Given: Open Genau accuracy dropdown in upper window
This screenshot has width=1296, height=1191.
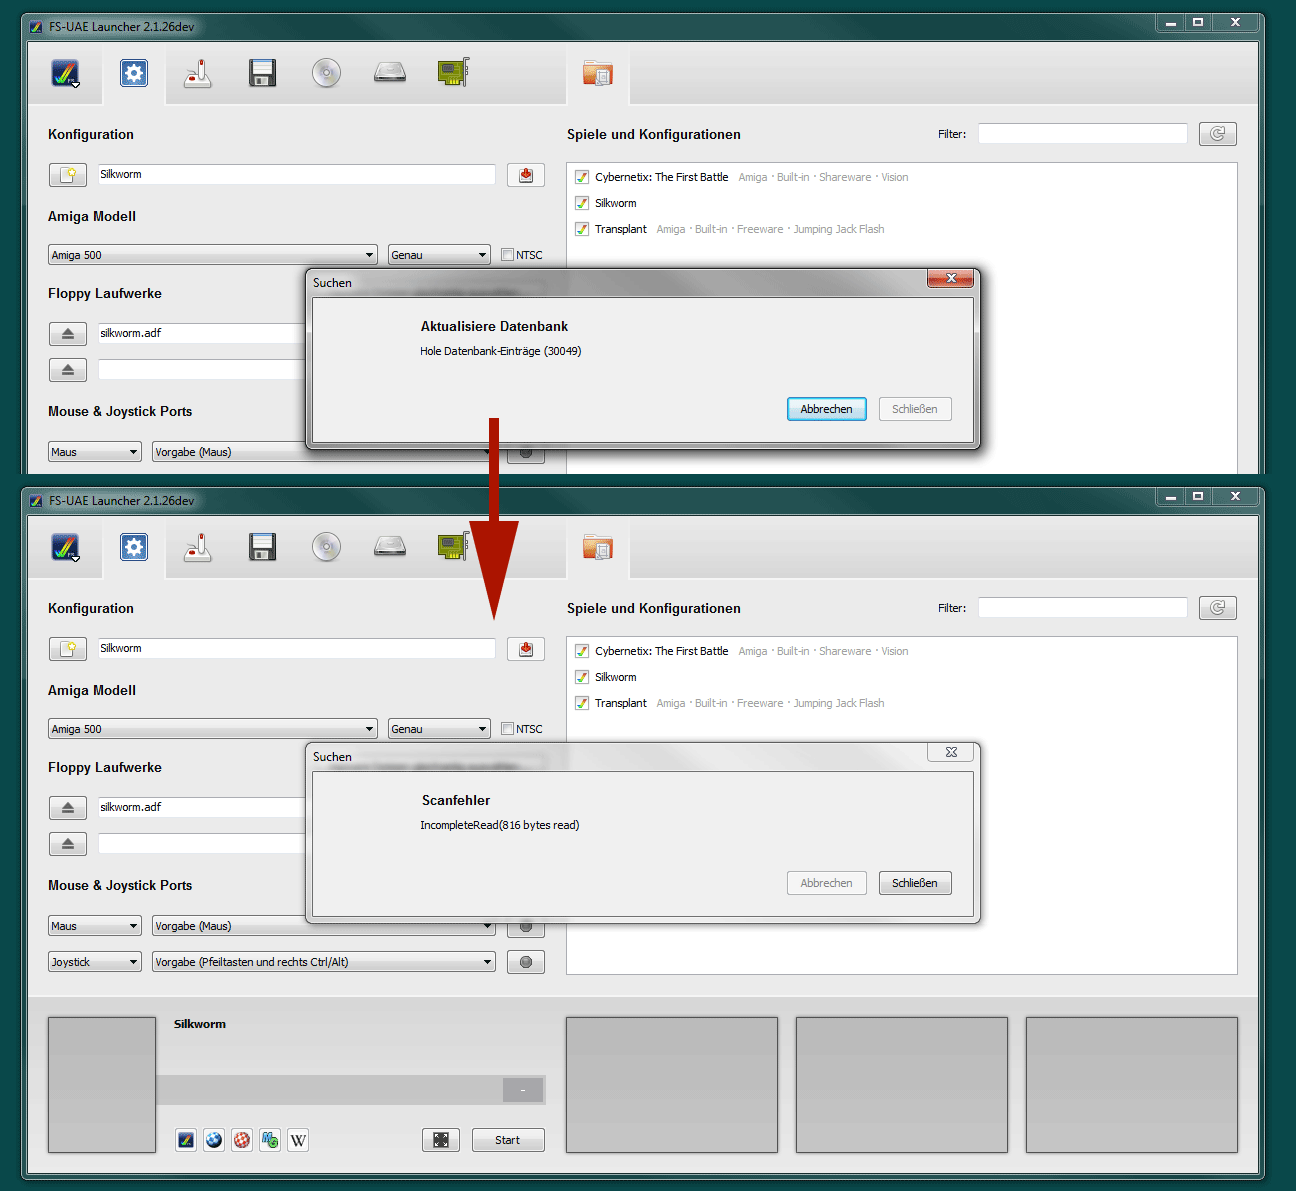Looking at the screenshot, I should (439, 255).
